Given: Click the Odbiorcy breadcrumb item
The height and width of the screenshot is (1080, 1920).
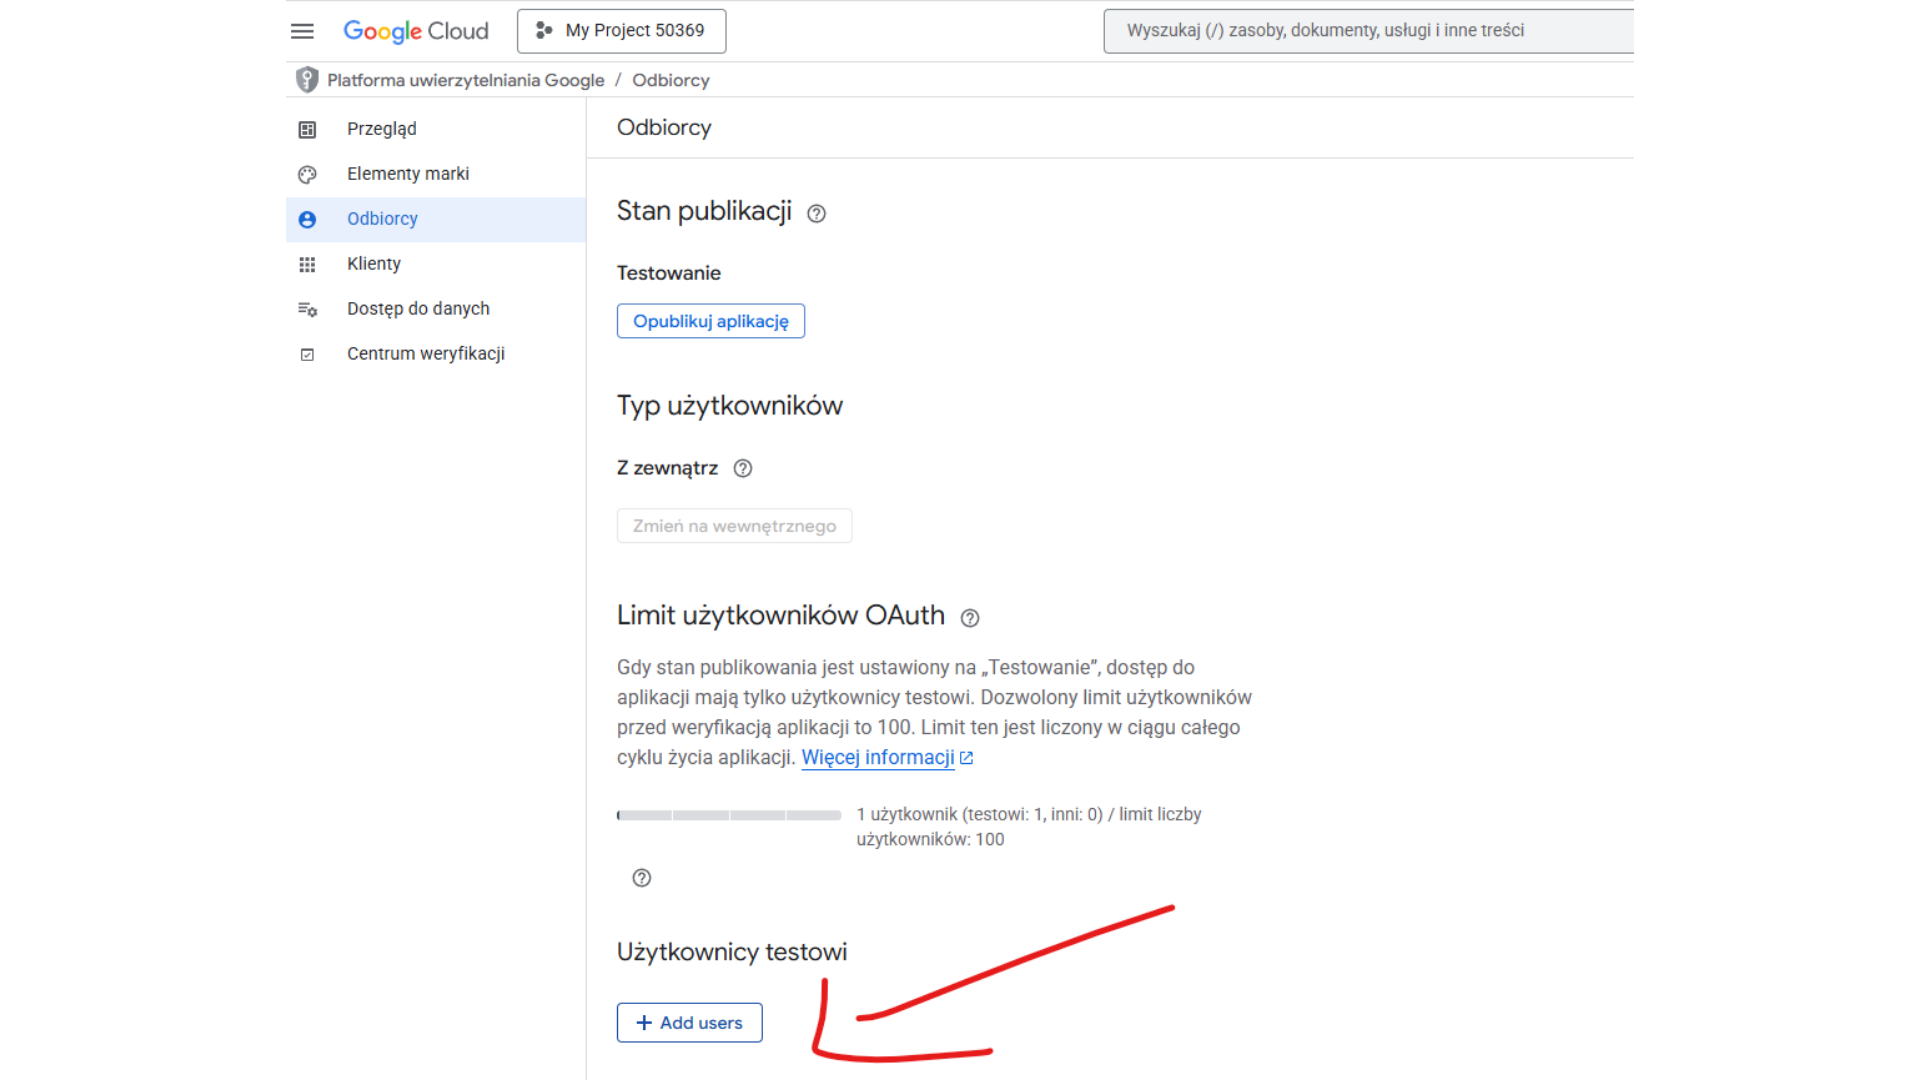Looking at the screenshot, I should [x=671, y=80].
